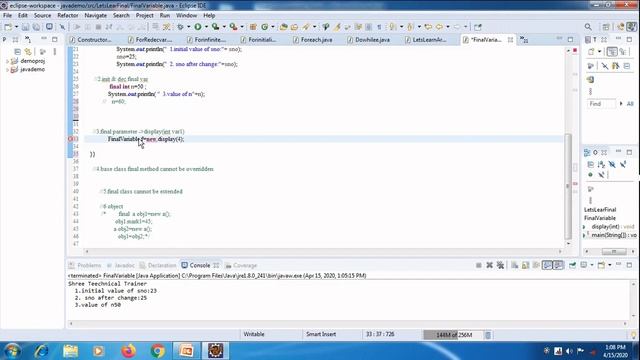Expand main(String[]) node in Outline
Viewport: 640px width, 360px height.
click(584, 235)
